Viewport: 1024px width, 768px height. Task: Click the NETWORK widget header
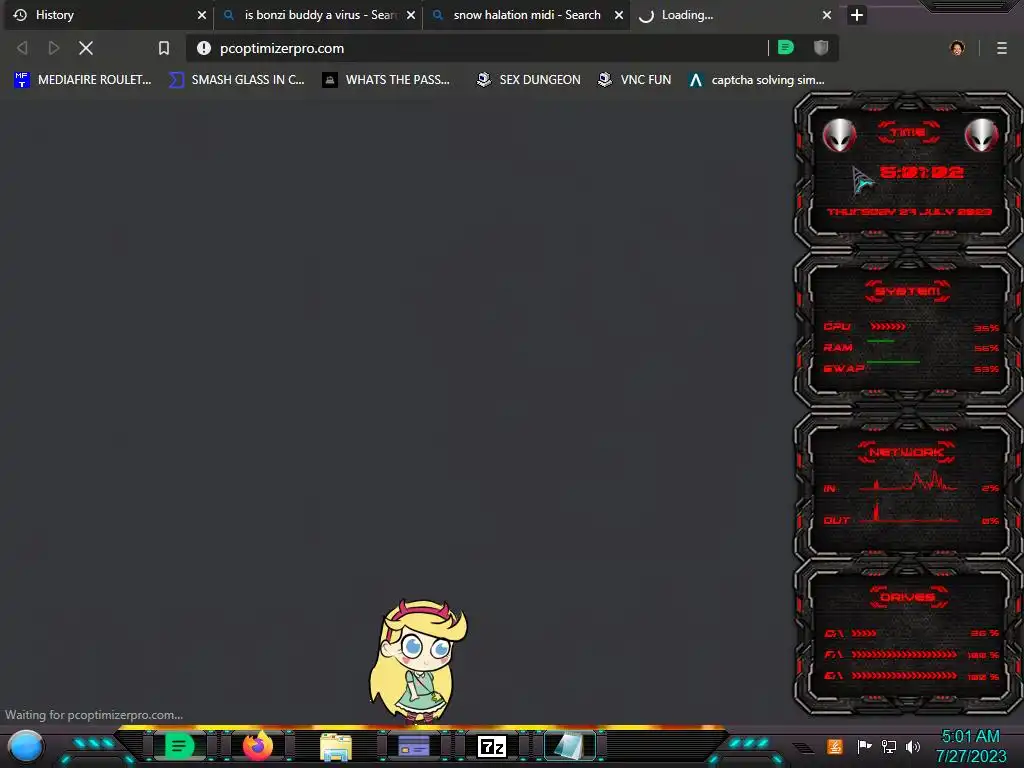[907, 452]
